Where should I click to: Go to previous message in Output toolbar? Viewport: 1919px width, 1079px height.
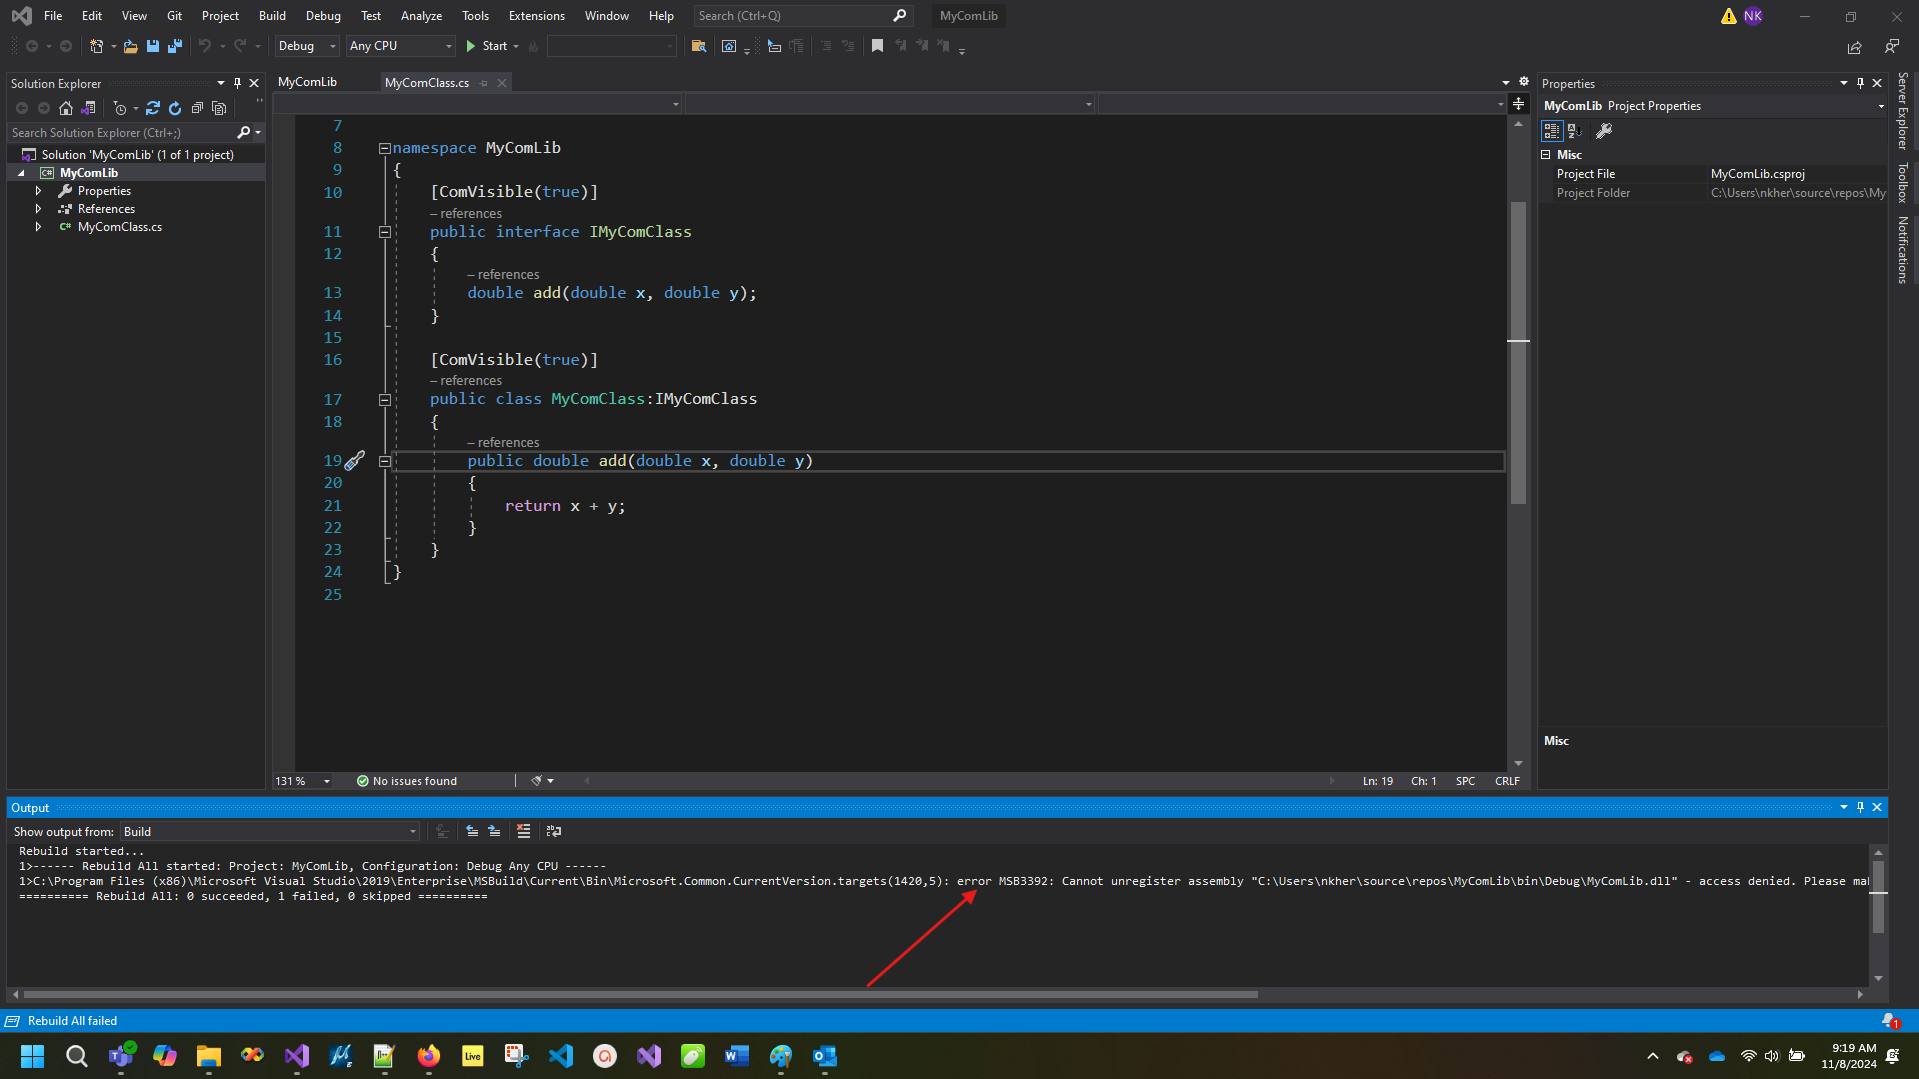tap(472, 831)
